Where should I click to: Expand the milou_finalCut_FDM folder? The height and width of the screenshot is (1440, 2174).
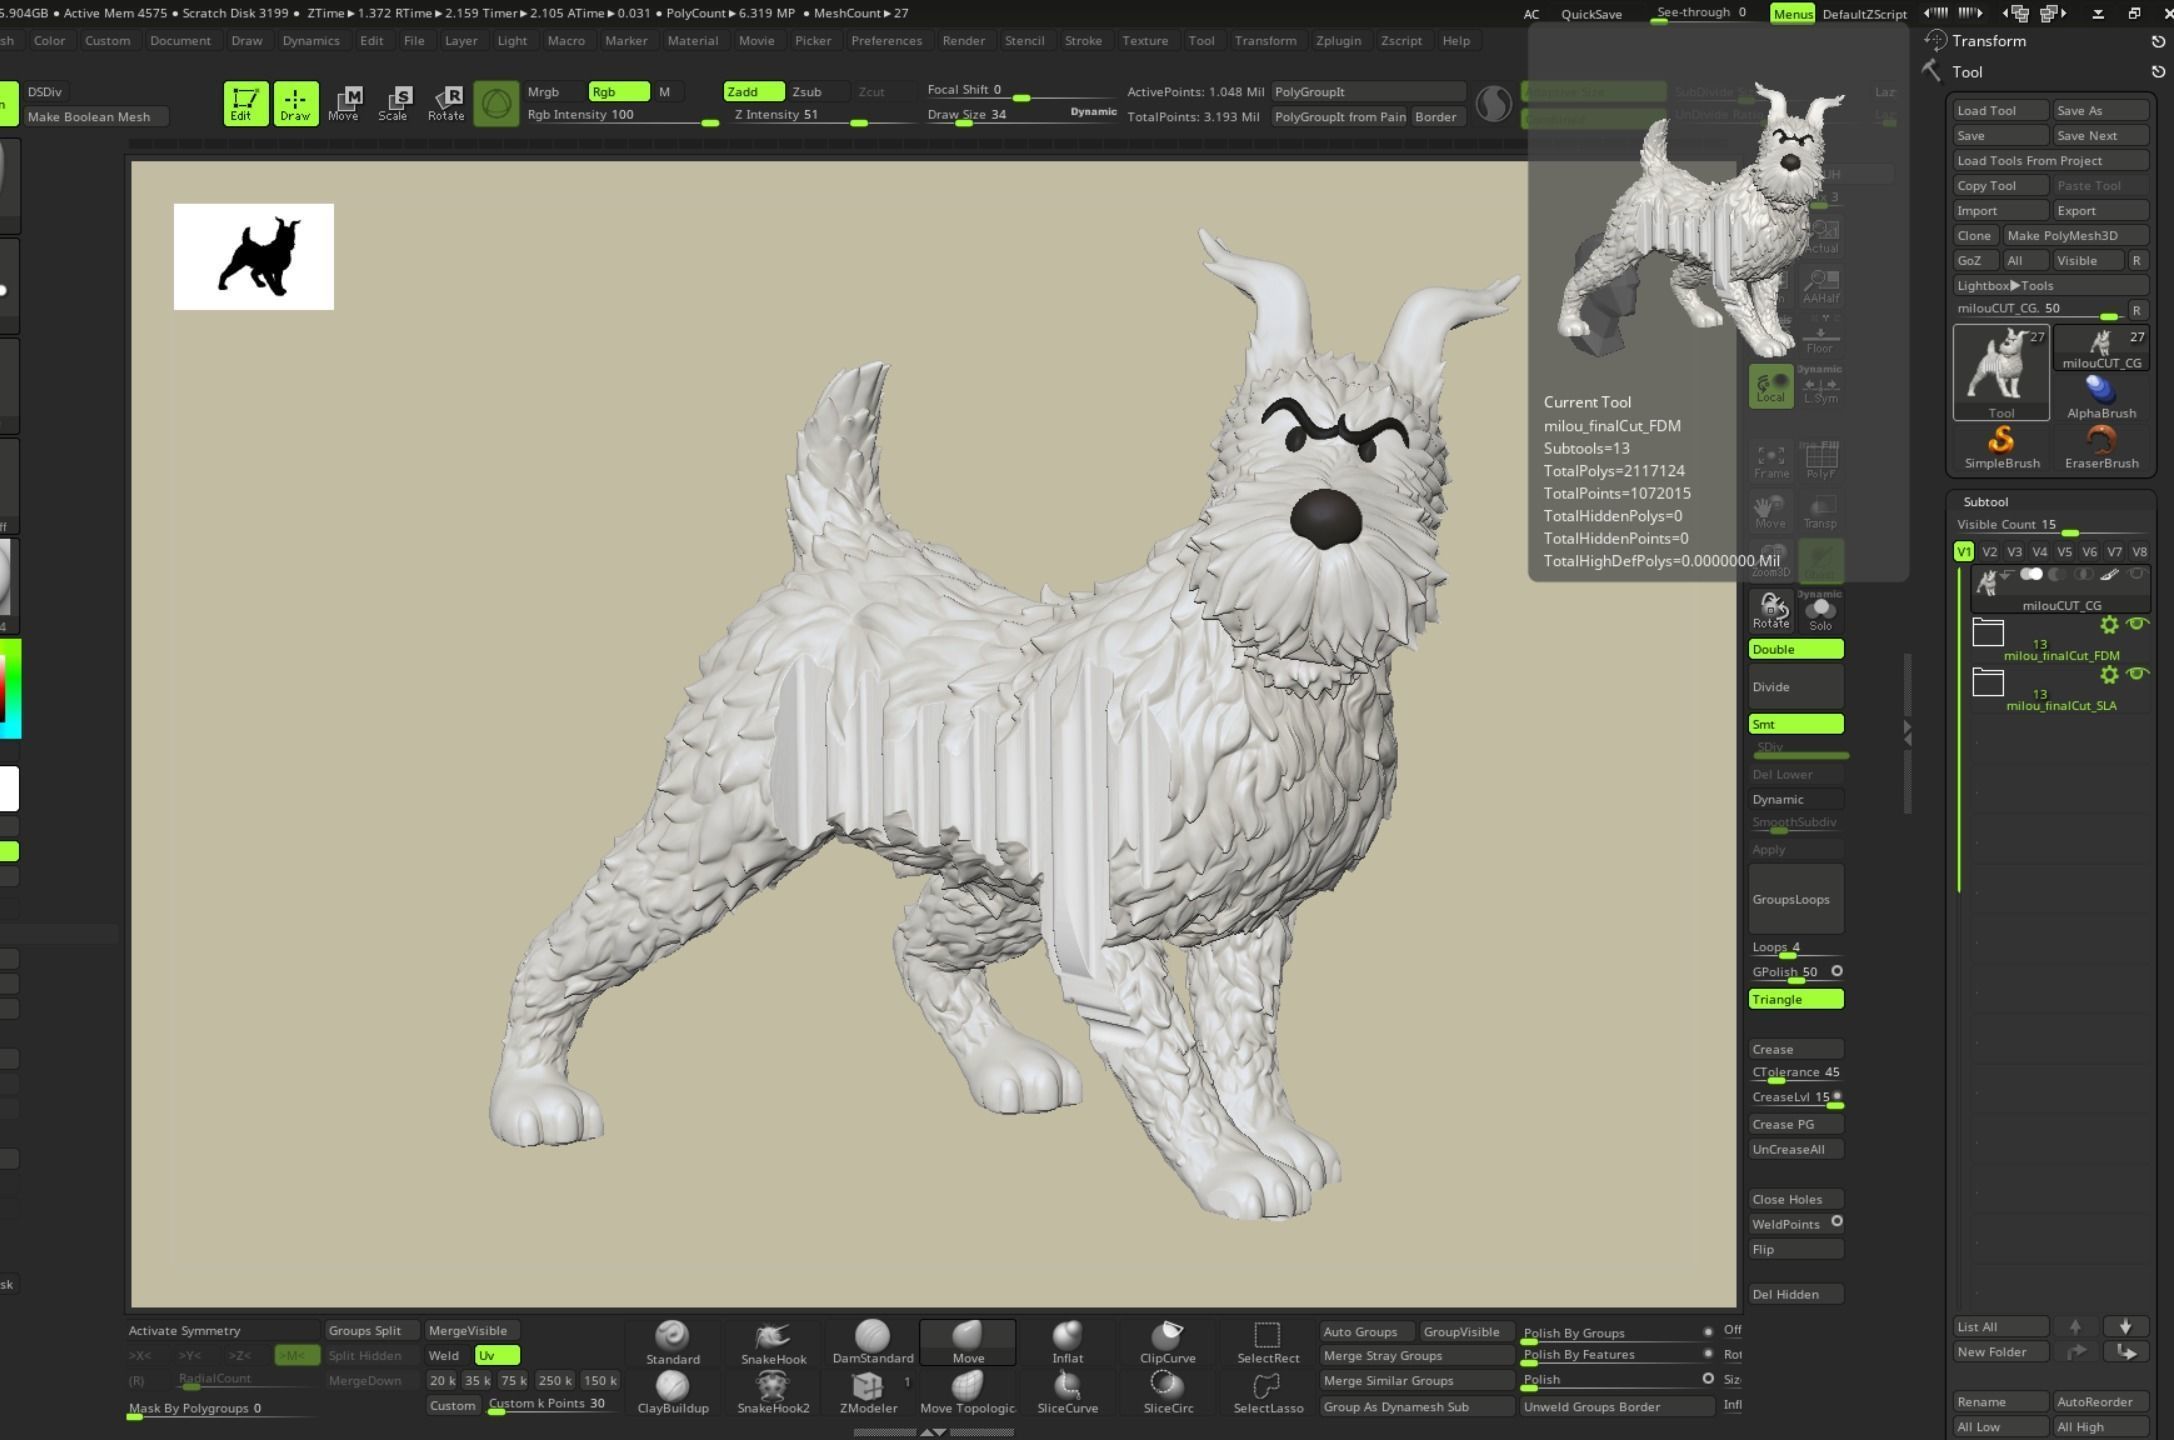pyautogui.click(x=1988, y=632)
